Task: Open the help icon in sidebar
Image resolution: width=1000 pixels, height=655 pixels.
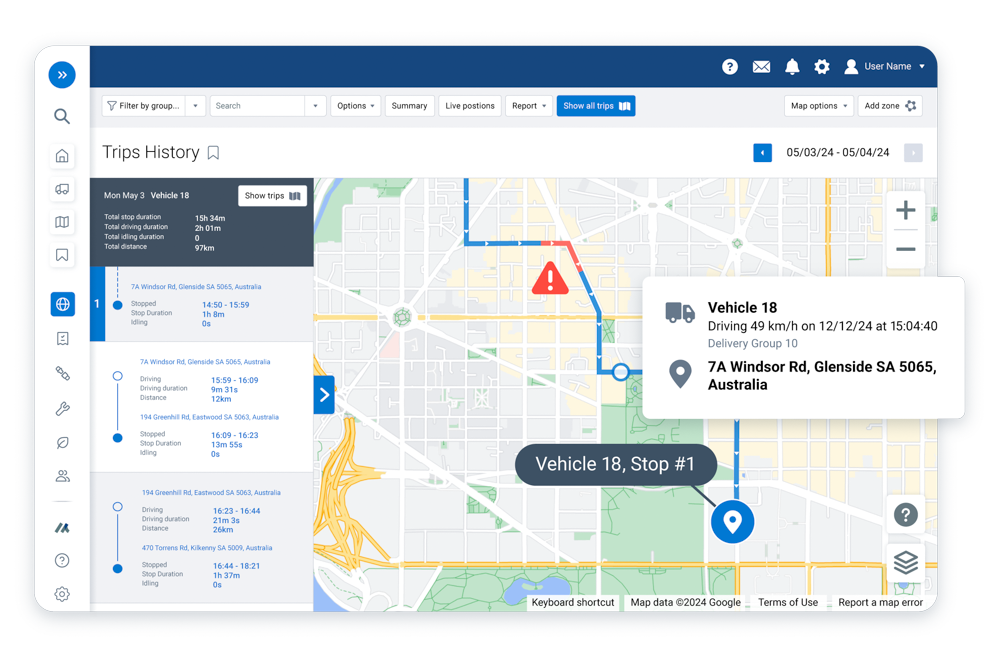Action: [62, 561]
